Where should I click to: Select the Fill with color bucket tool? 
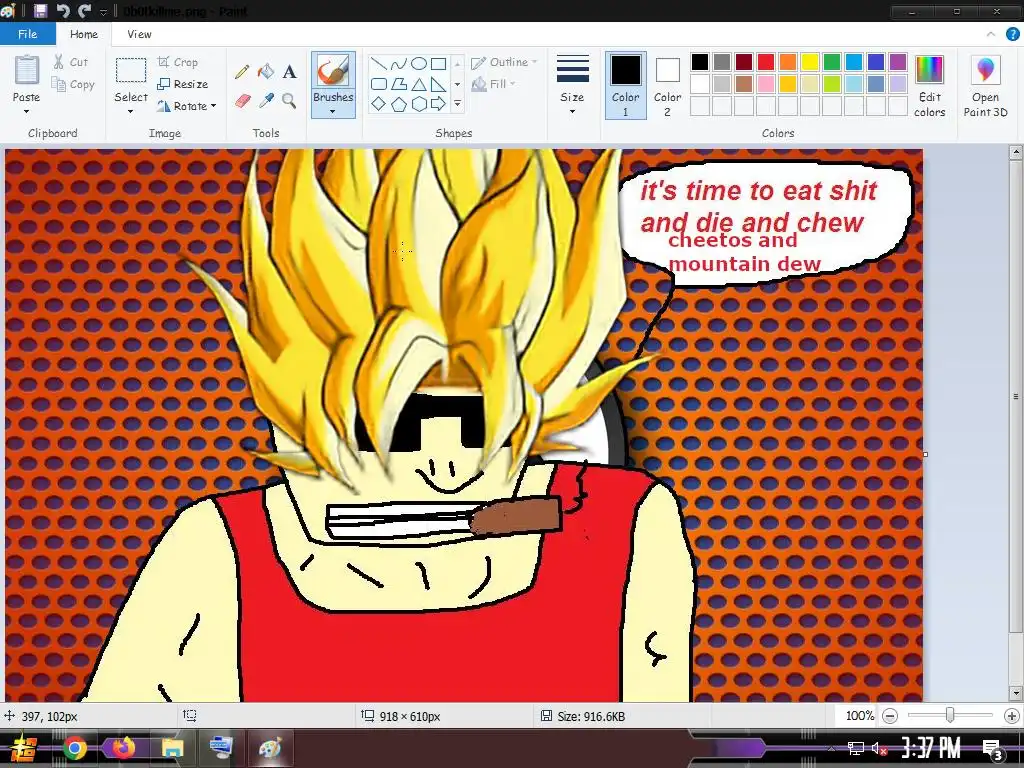[x=266, y=71]
